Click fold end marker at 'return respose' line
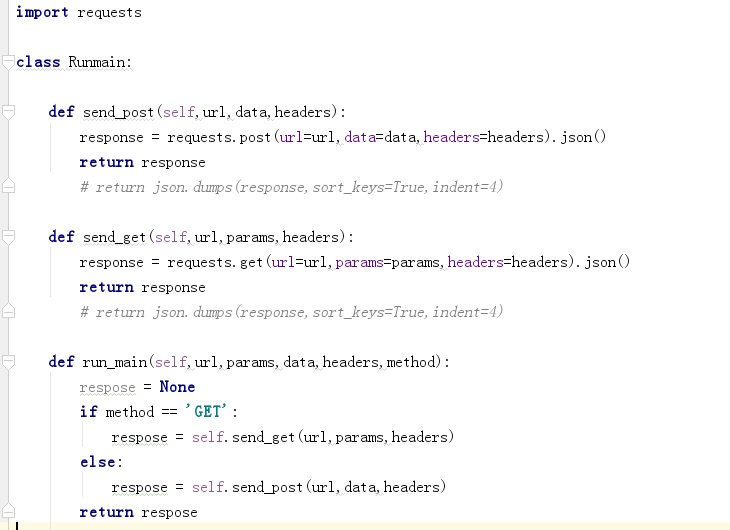Viewport: 730px width, 530px height. click(8, 511)
